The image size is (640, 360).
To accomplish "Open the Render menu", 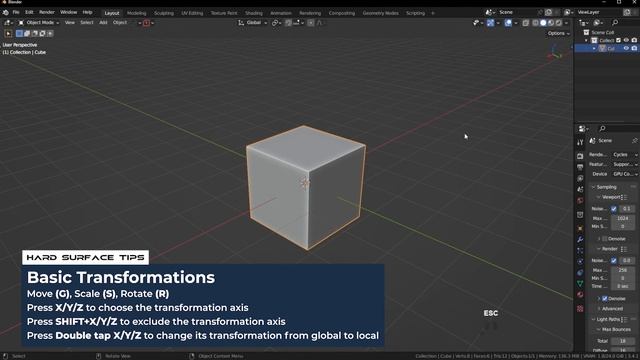I will [47, 12].
